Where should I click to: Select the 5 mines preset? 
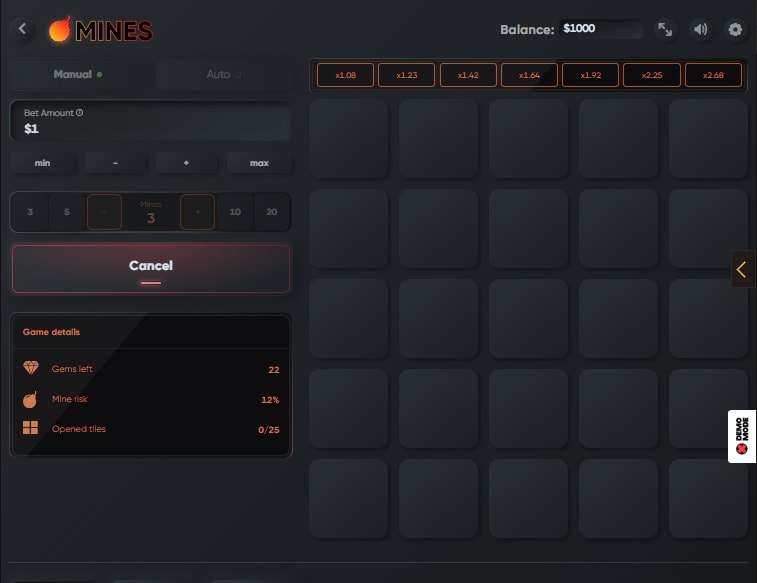[x=67, y=212]
